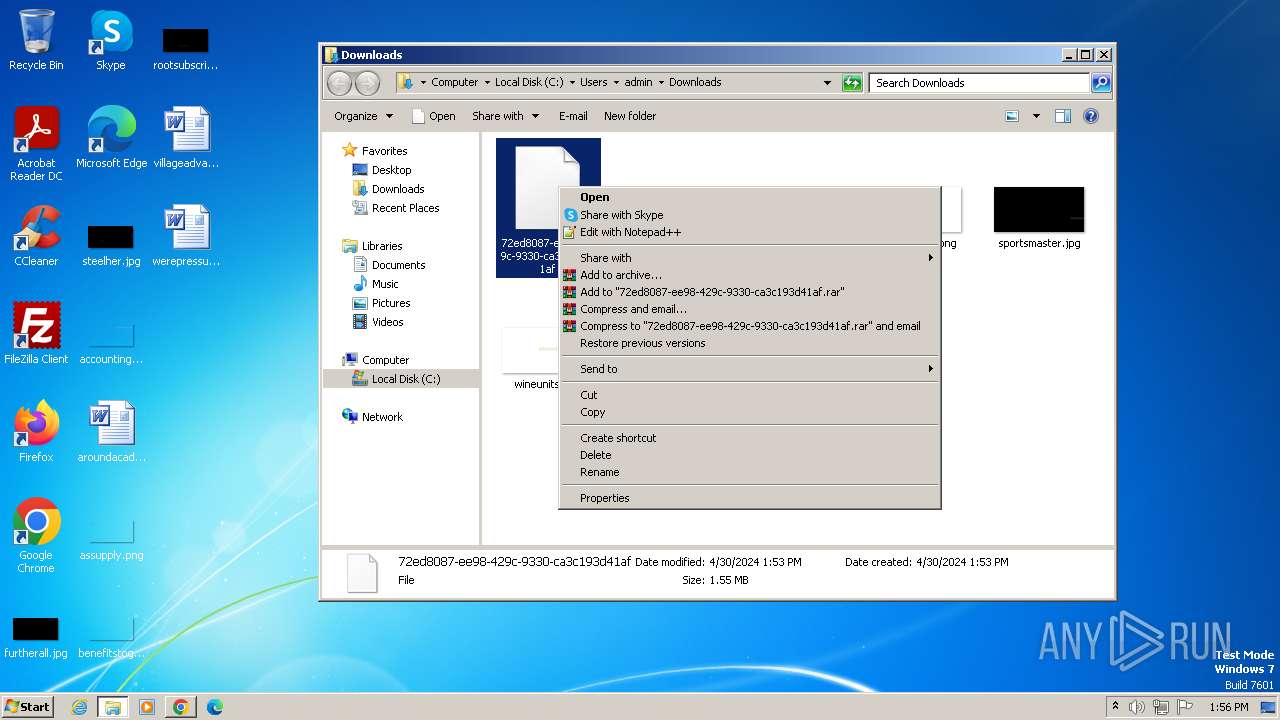The height and width of the screenshot is (720, 1280).
Task: Select the steelher.jpg desktop file
Action: [x=111, y=246]
